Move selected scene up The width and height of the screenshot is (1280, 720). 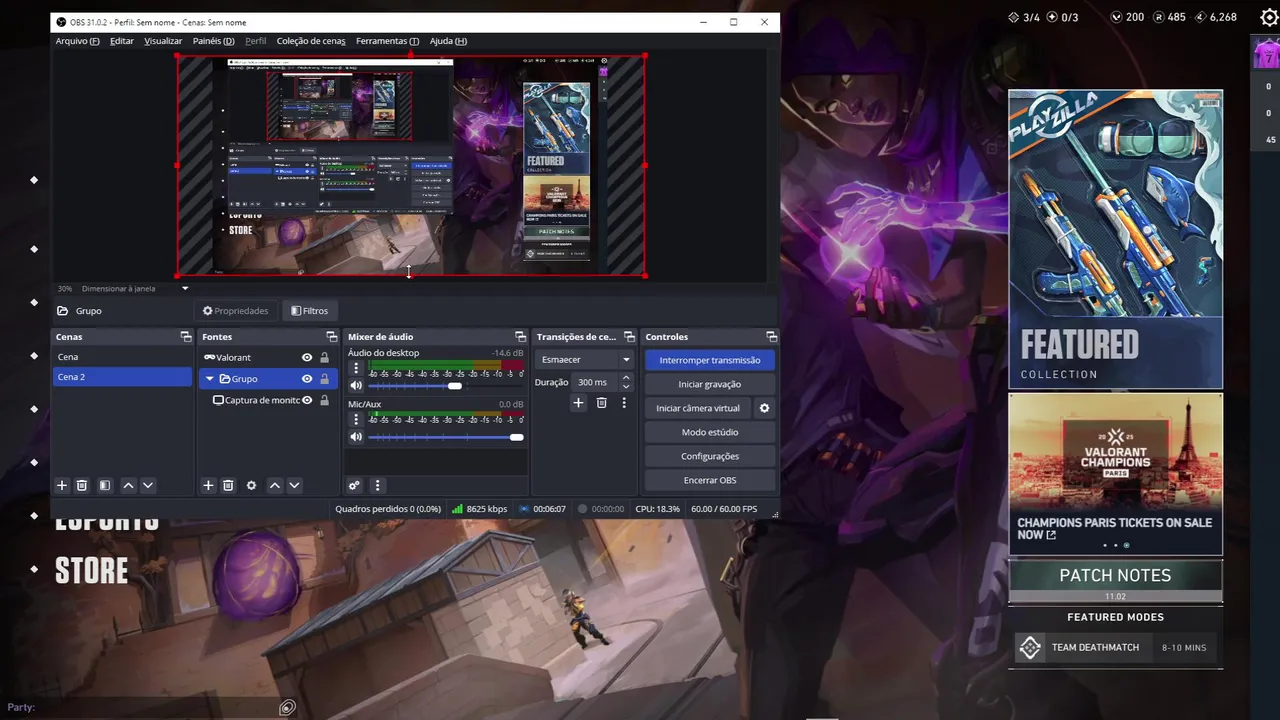click(128, 485)
